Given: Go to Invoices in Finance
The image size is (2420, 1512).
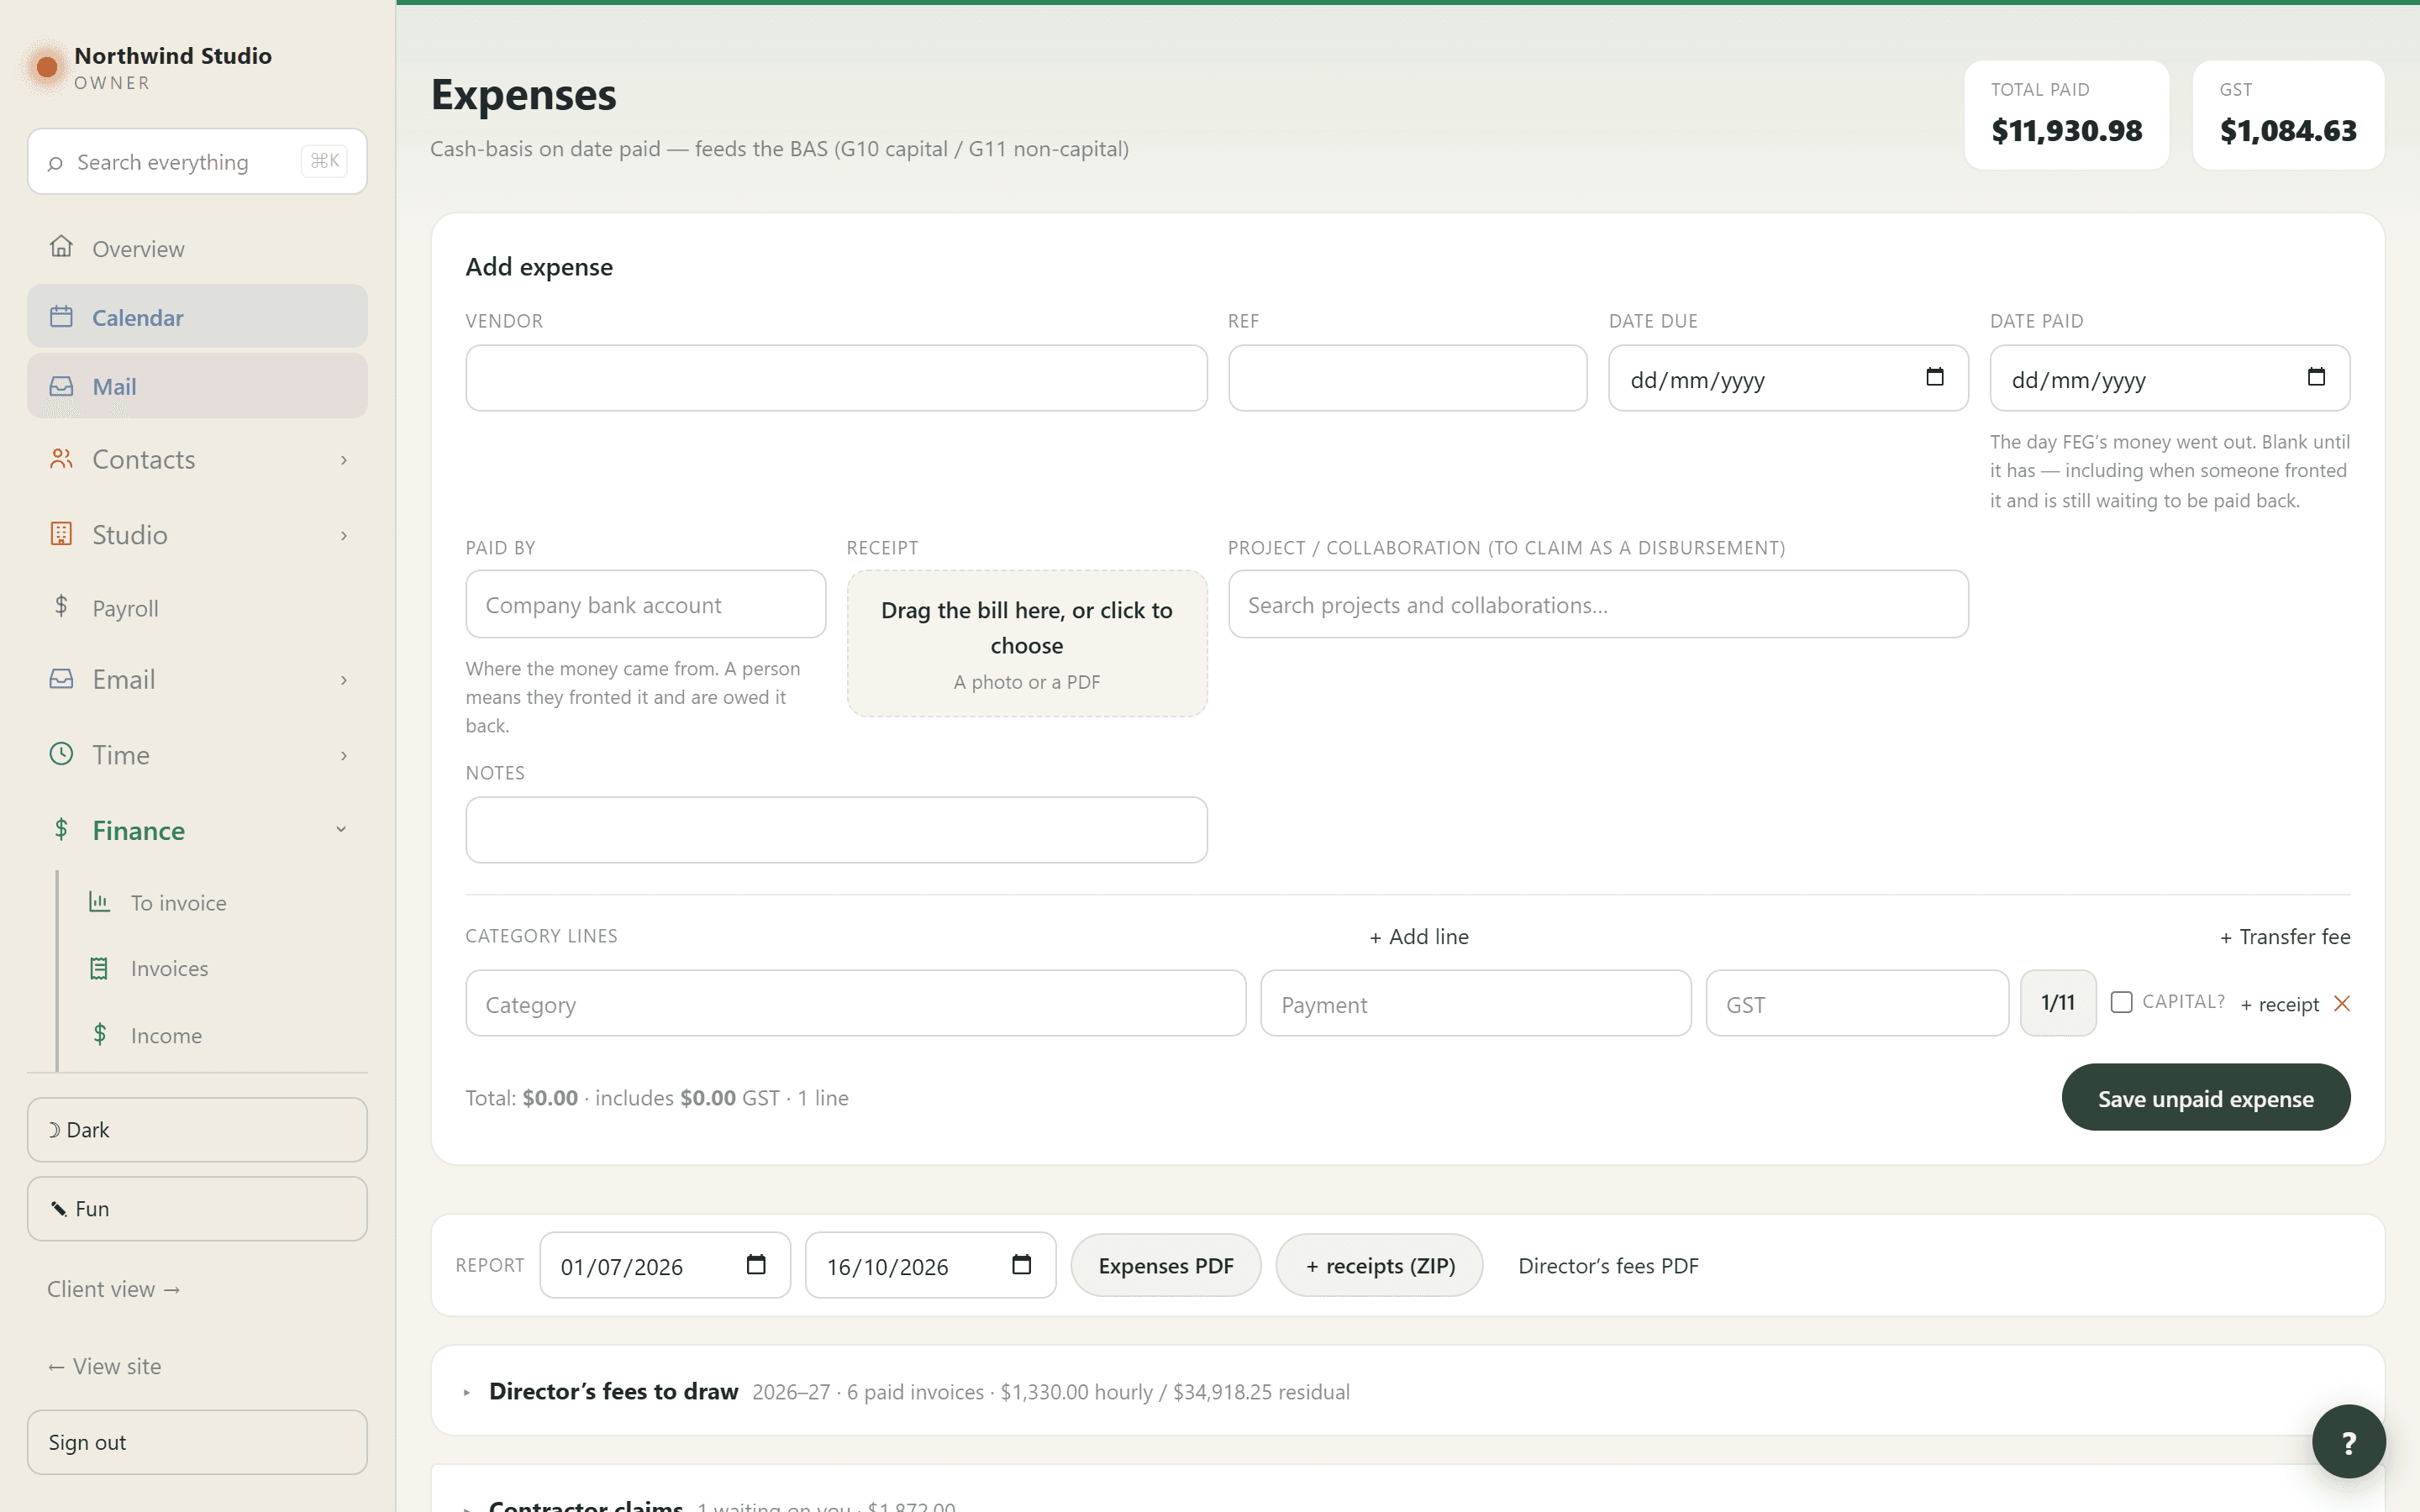Looking at the screenshot, I should (x=169, y=968).
